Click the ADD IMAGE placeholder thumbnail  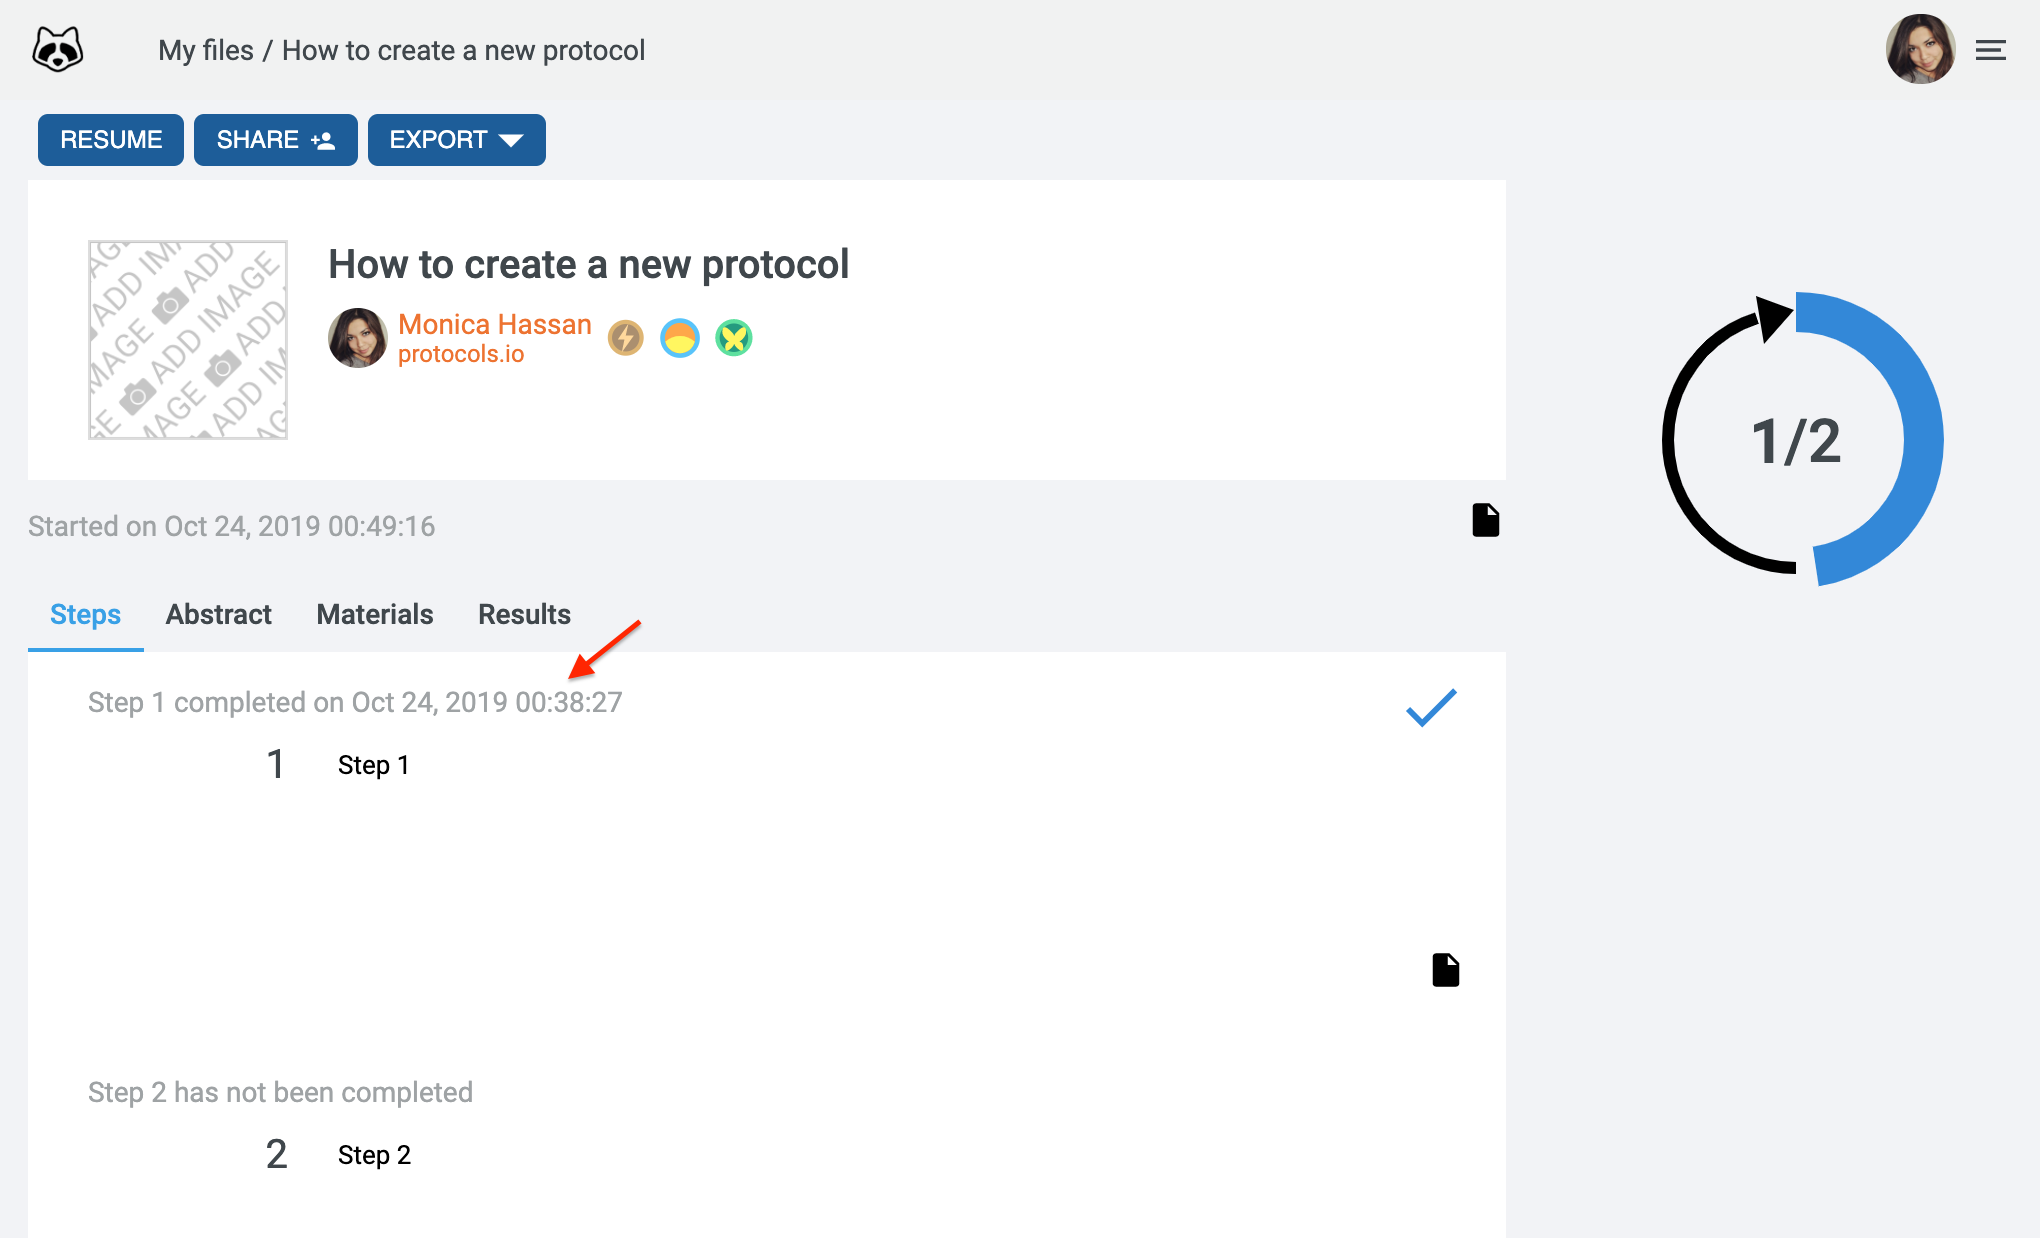187,340
